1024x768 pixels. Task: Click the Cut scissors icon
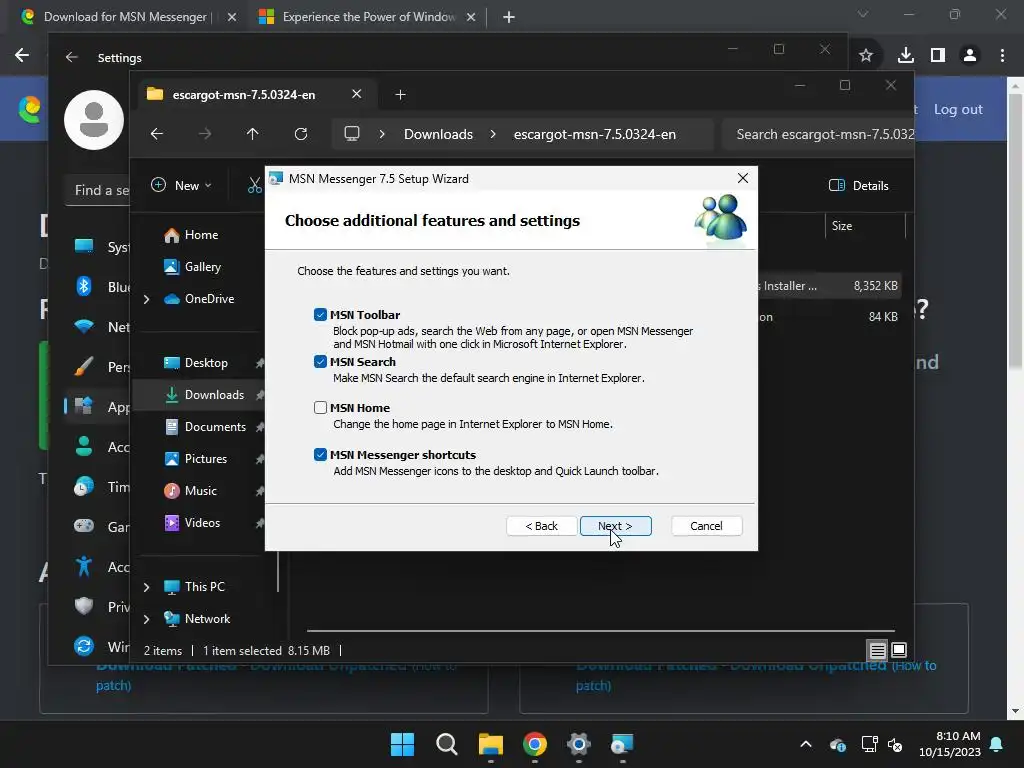pyautogui.click(x=254, y=186)
